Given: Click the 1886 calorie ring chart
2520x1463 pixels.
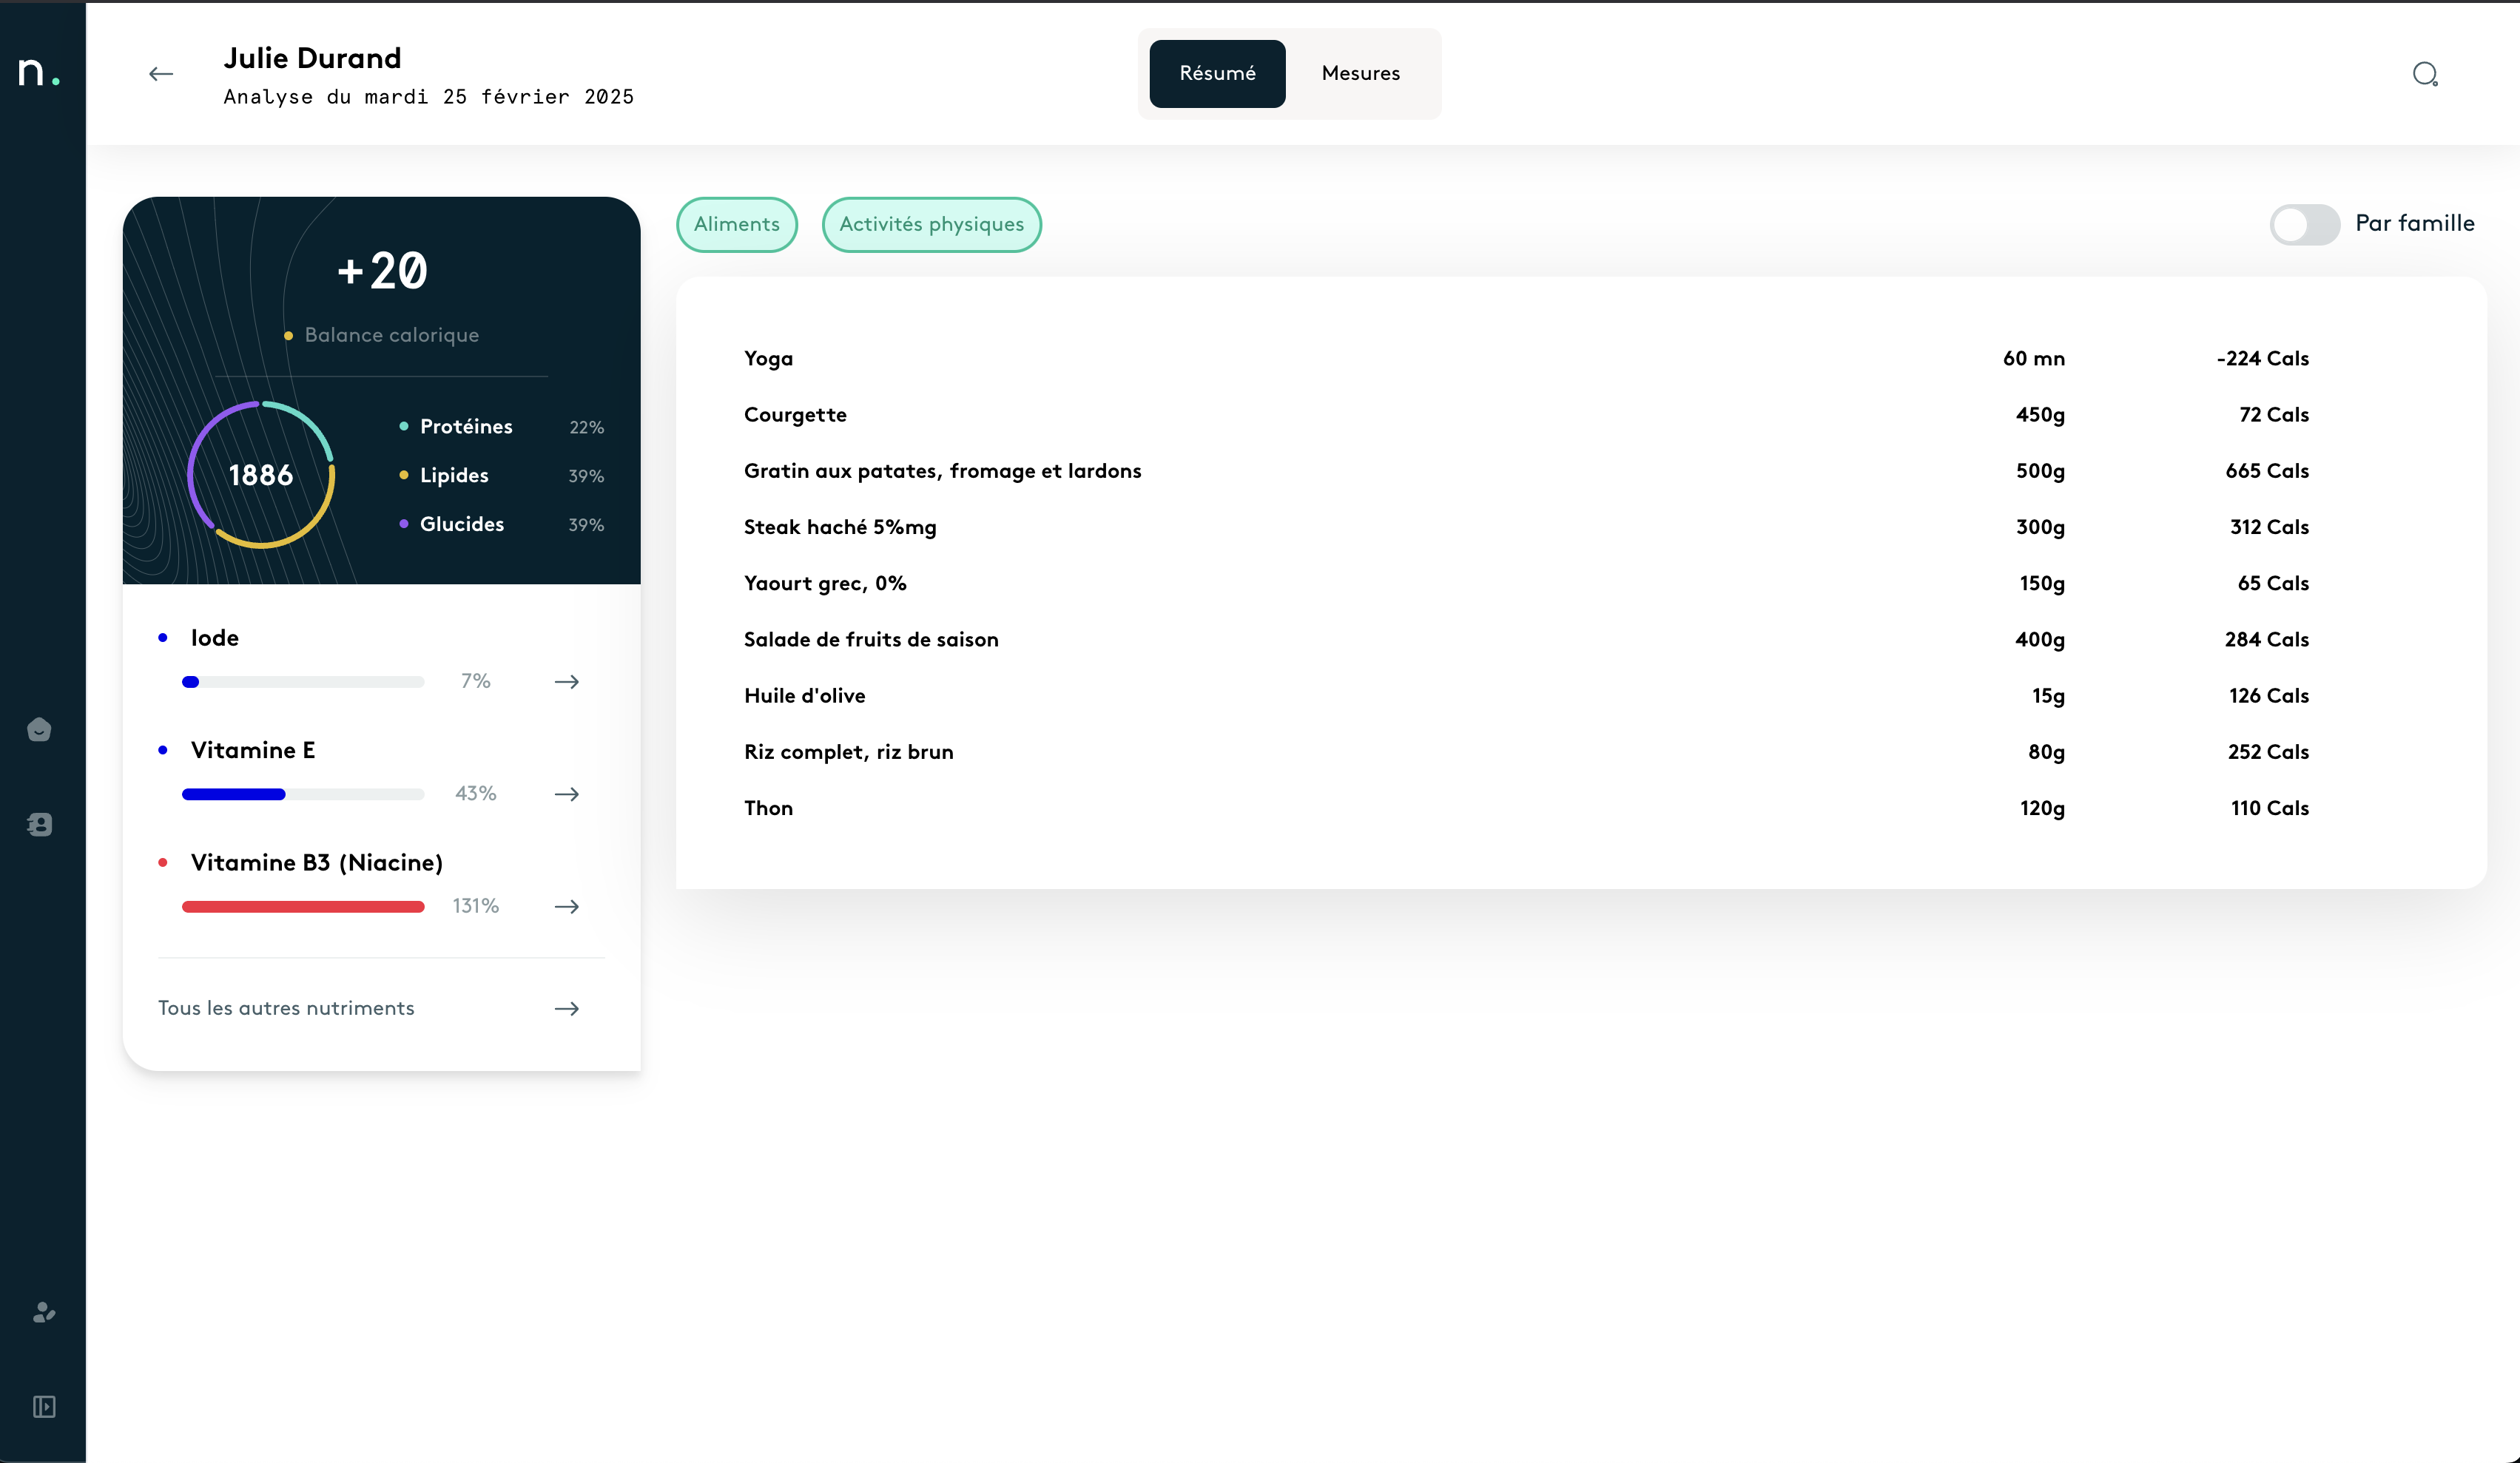Looking at the screenshot, I should pos(261,475).
